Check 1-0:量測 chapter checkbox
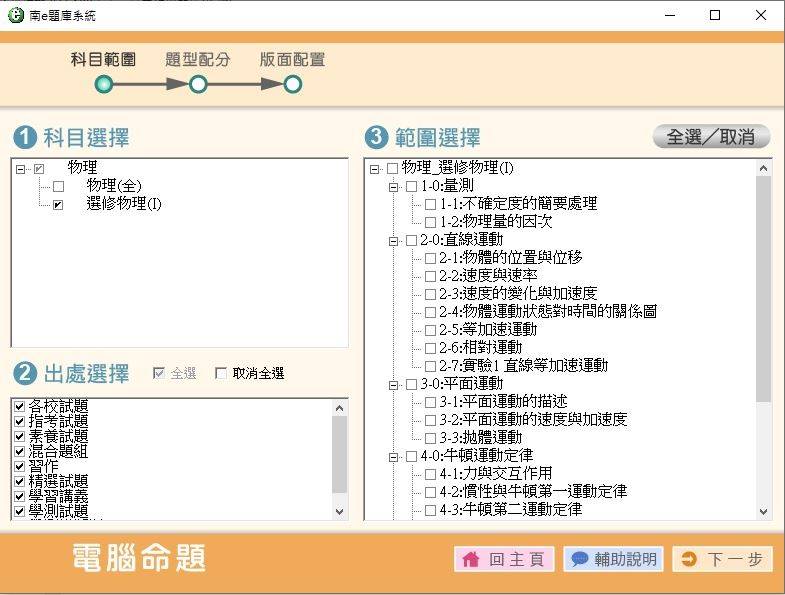Image resolution: width=785 pixels, height=595 pixels. click(x=412, y=186)
